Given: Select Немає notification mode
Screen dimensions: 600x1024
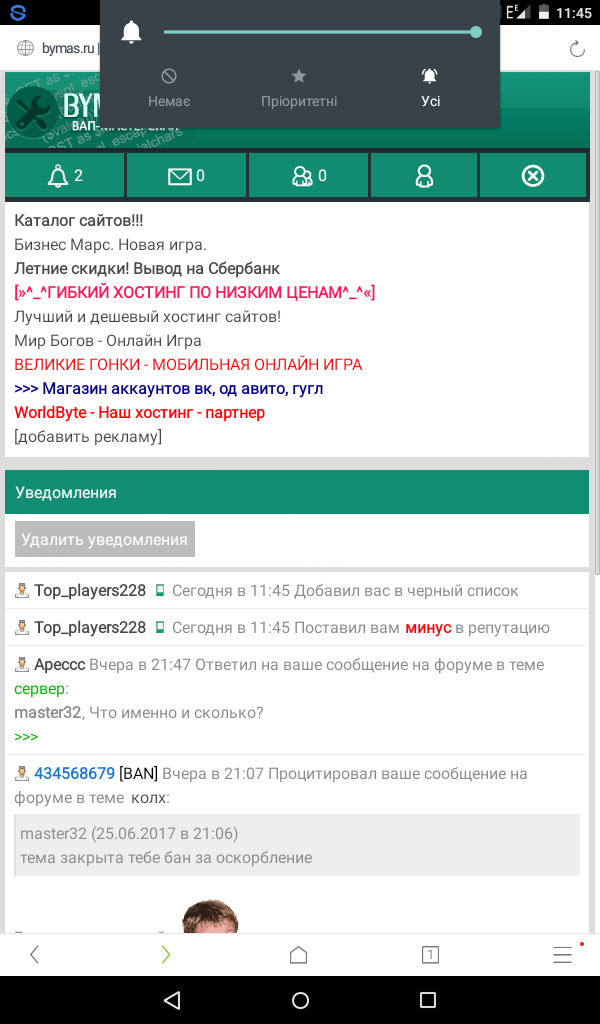Looking at the screenshot, I should click(x=169, y=89).
